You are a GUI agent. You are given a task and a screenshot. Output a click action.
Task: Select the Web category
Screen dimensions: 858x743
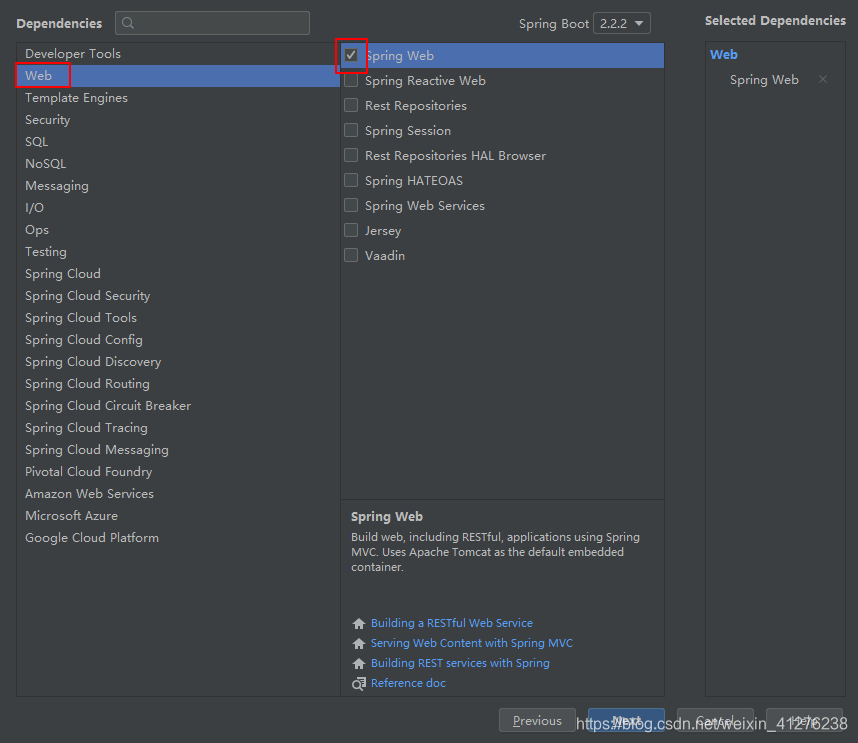178,76
